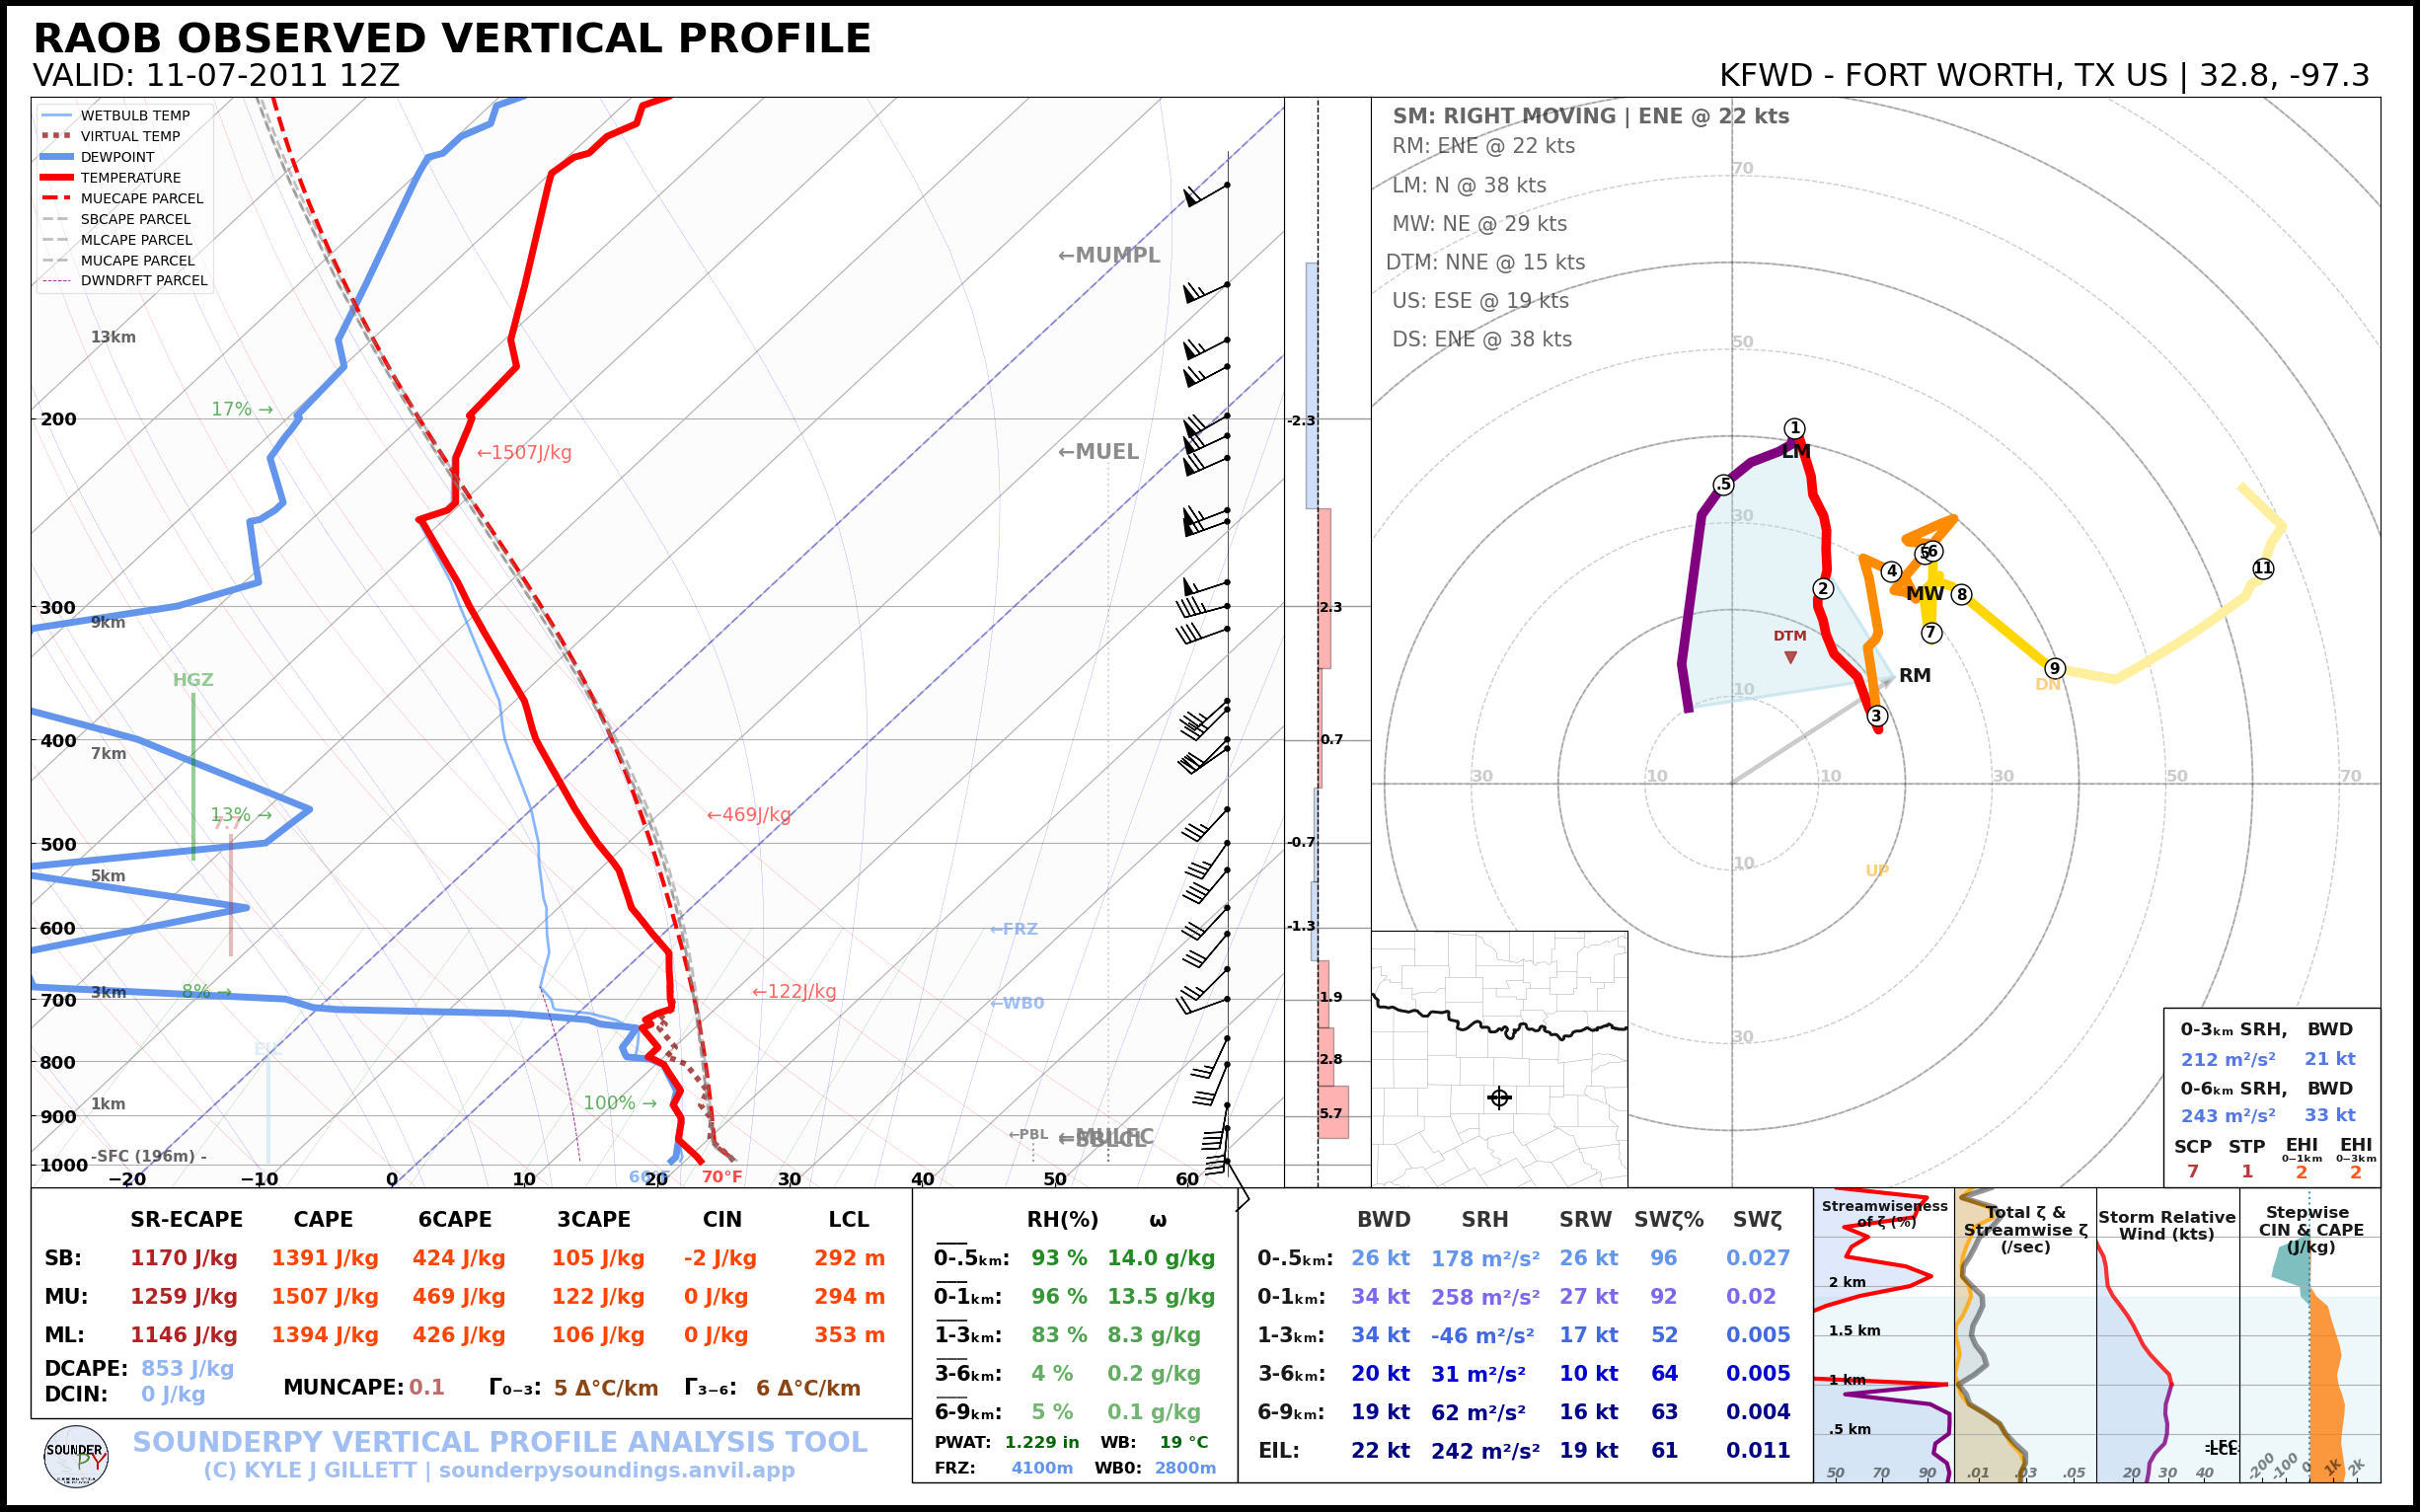The height and width of the screenshot is (1512, 2420).
Task: Click the sounderpysoundings.anvil.app link text
Action: pos(616,1470)
